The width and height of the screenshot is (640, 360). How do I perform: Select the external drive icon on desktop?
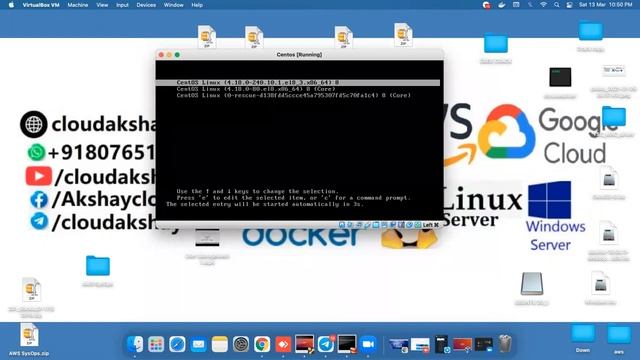tap(532, 284)
